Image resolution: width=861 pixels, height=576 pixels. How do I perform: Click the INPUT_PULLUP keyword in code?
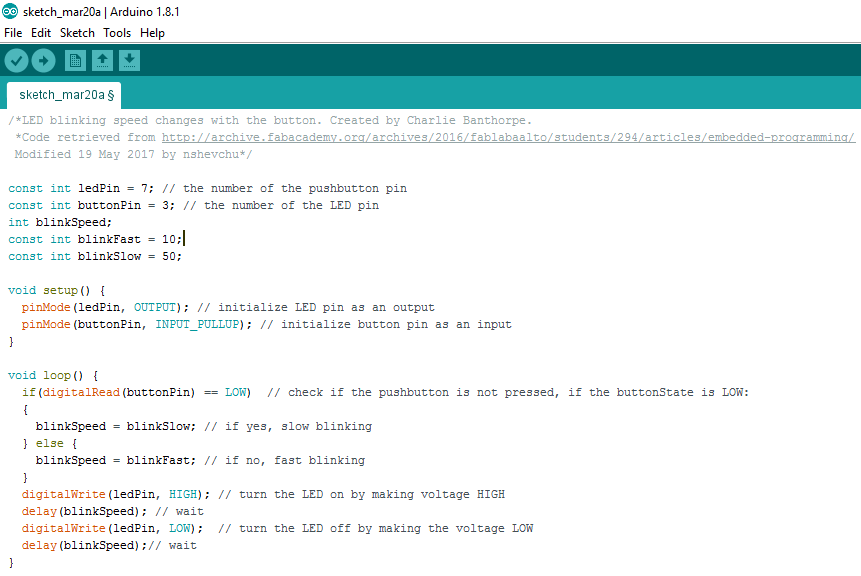(197, 325)
